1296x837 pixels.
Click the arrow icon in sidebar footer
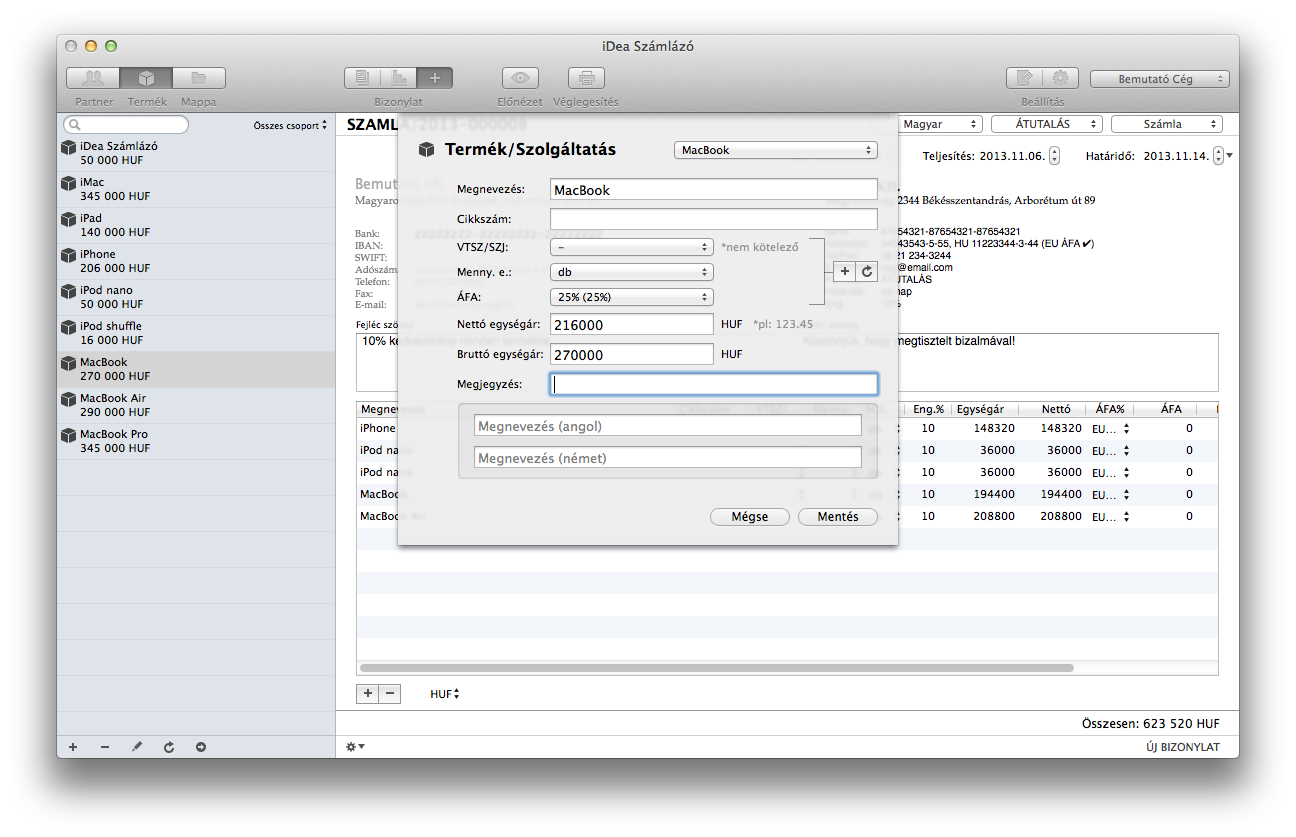coord(201,747)
